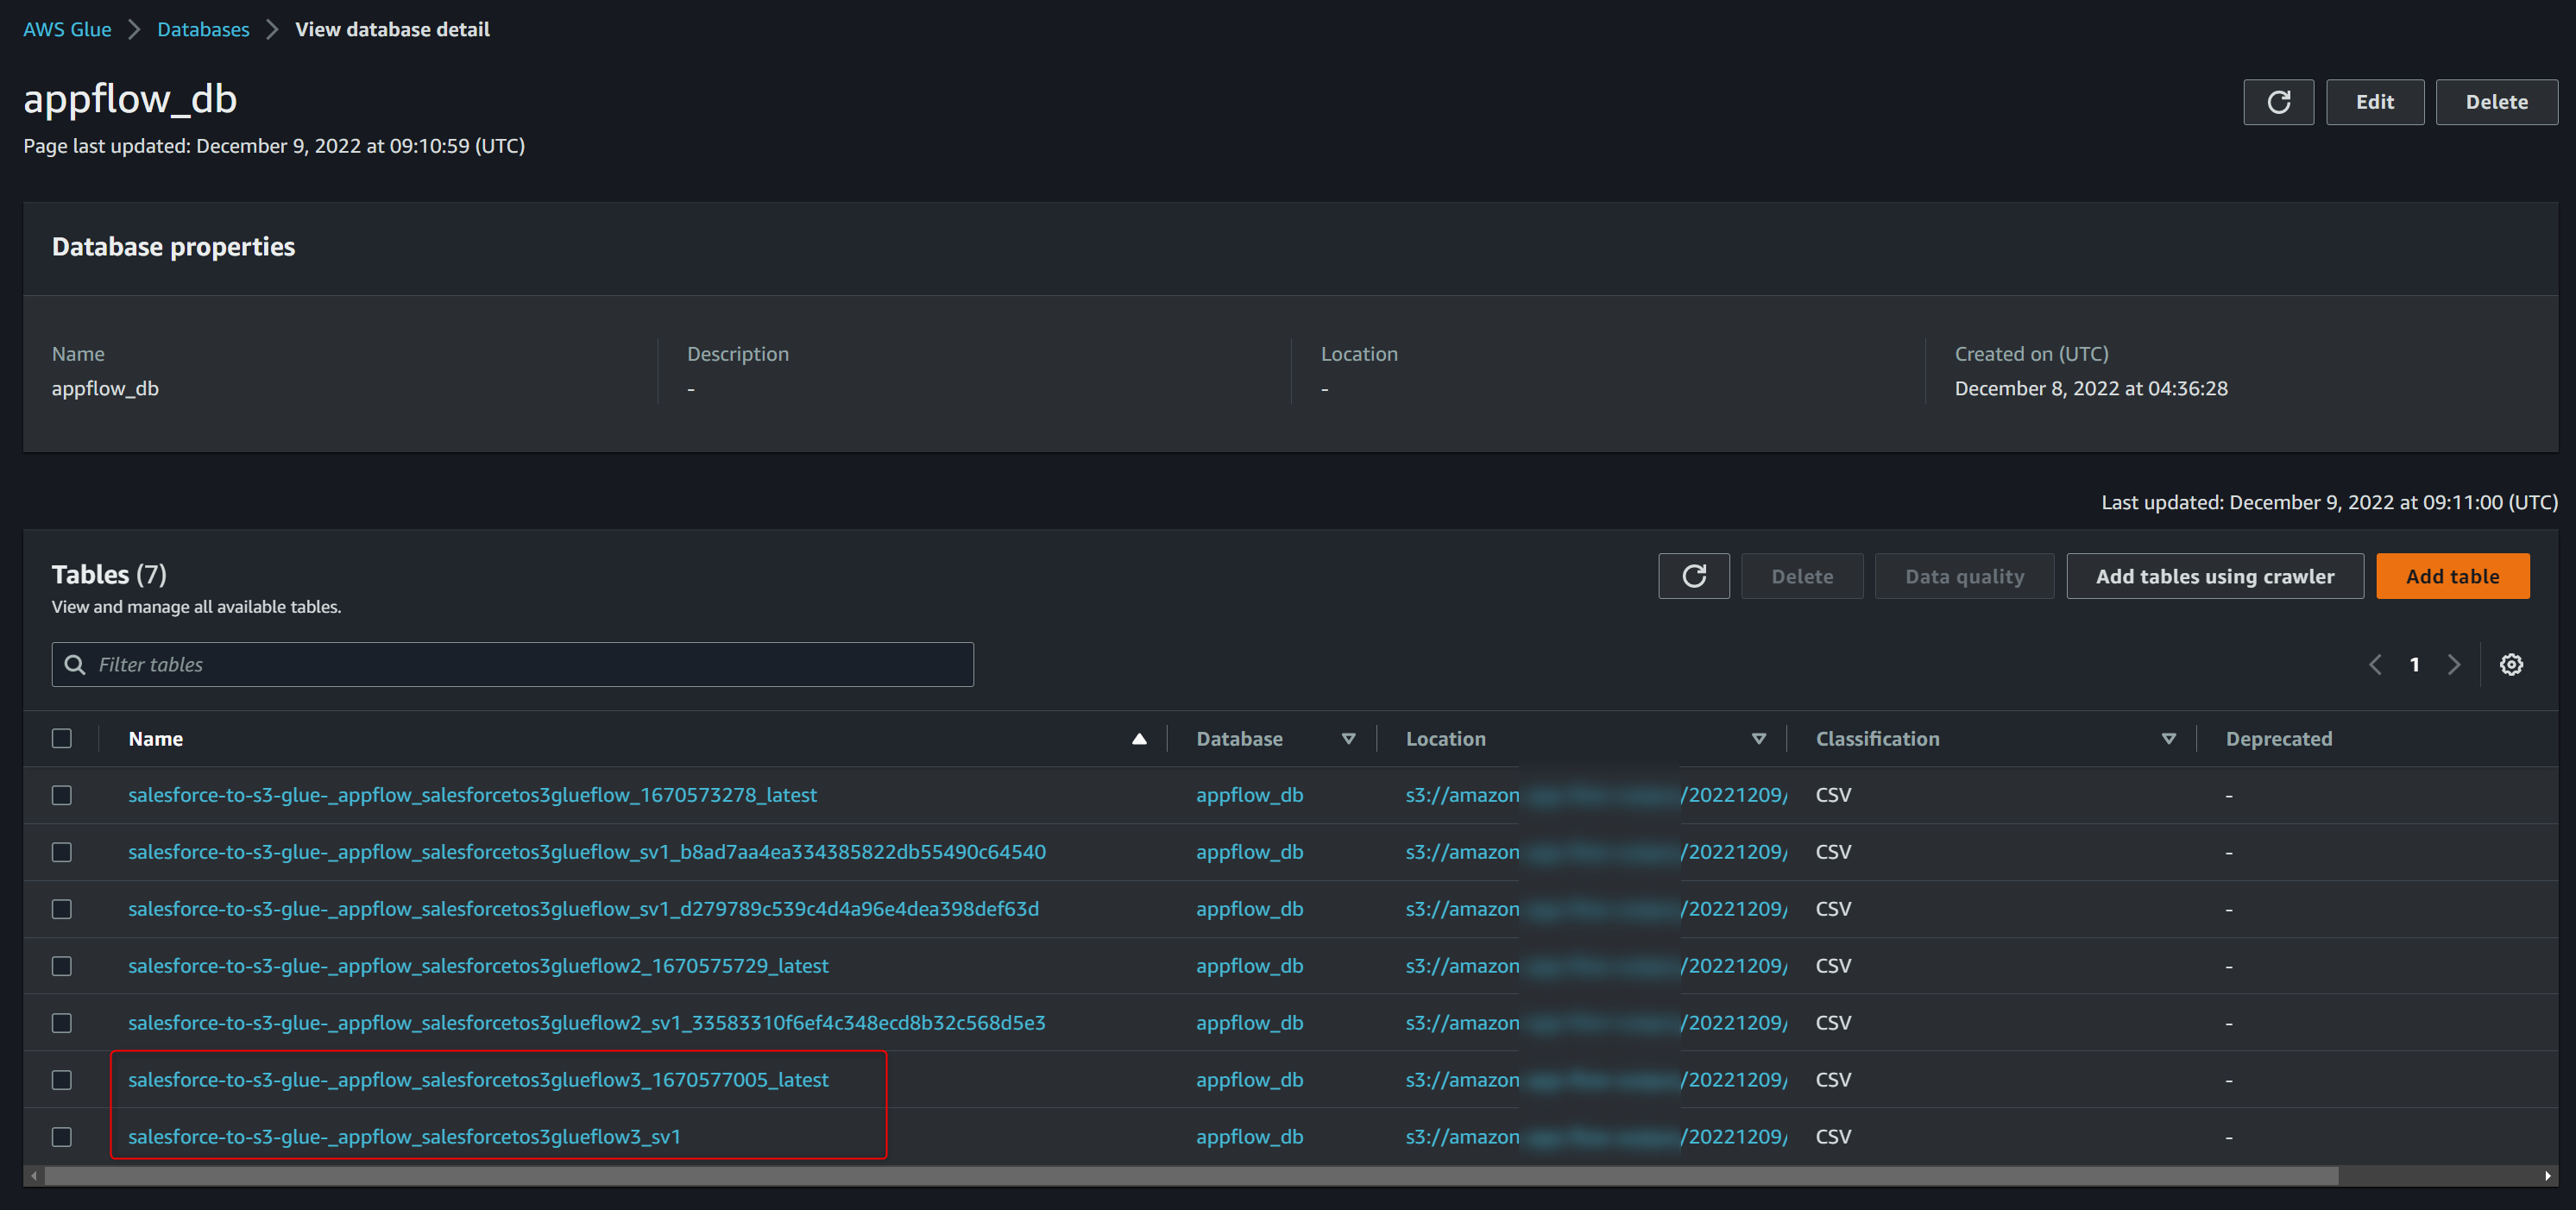
Task: Sort by Database column arrow
Action: pyautogui.click(x=1348, y=739)
